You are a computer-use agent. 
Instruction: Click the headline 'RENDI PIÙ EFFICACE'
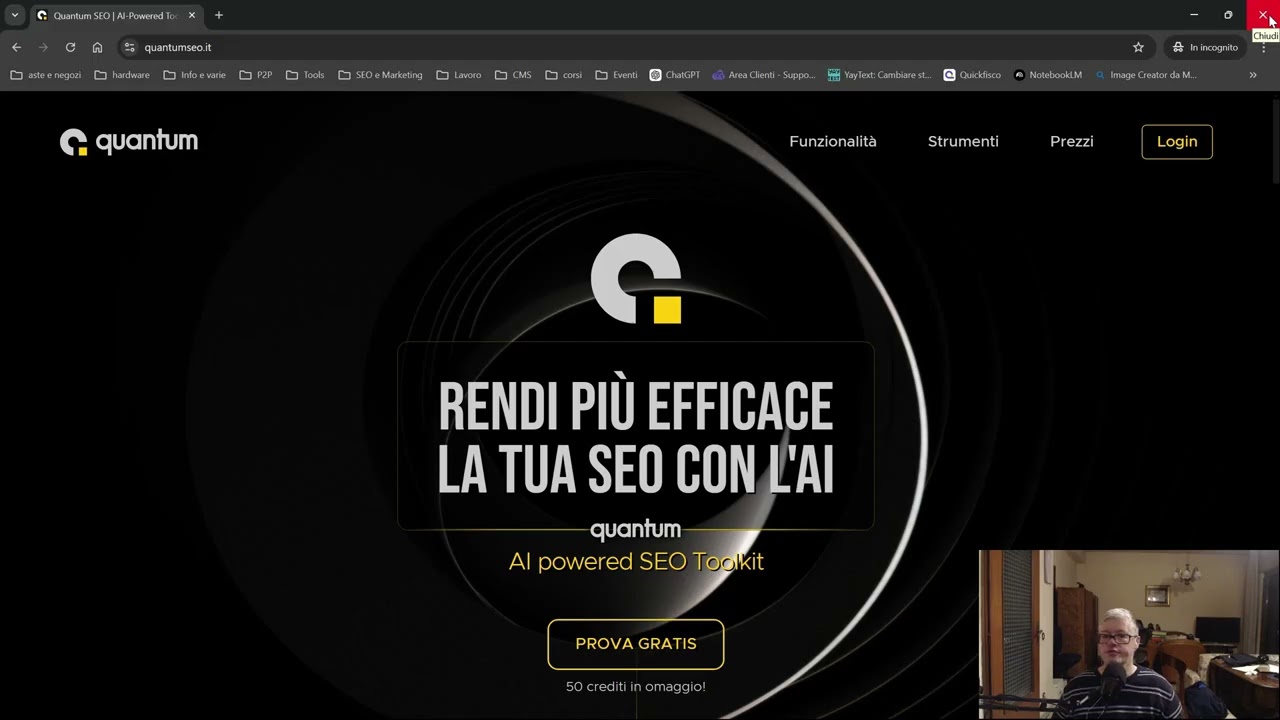point(636,406)
